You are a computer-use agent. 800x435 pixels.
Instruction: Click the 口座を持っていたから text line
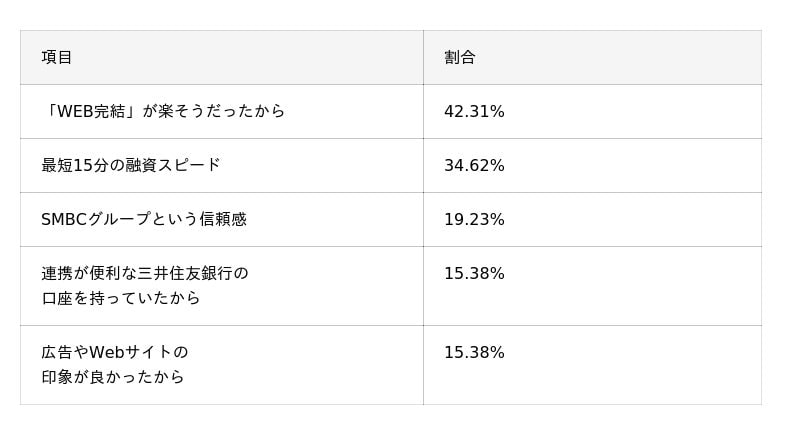[x=121, y=298]
